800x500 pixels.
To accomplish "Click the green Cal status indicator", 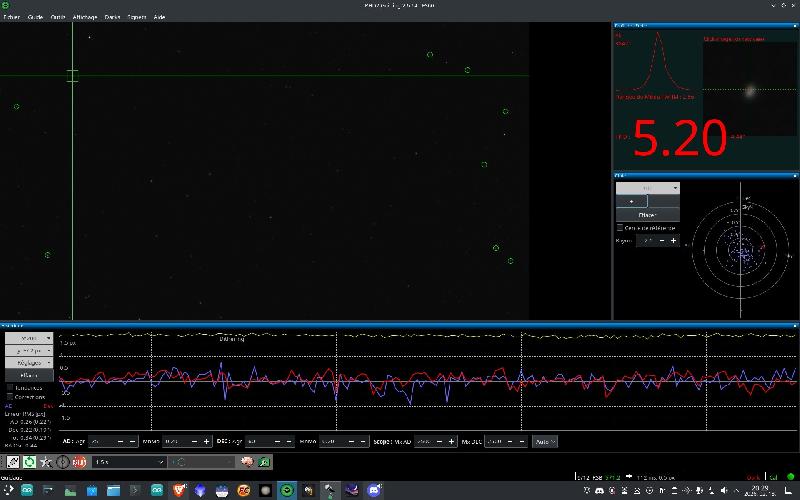I will pyautogui.click(x=773, y=478).
